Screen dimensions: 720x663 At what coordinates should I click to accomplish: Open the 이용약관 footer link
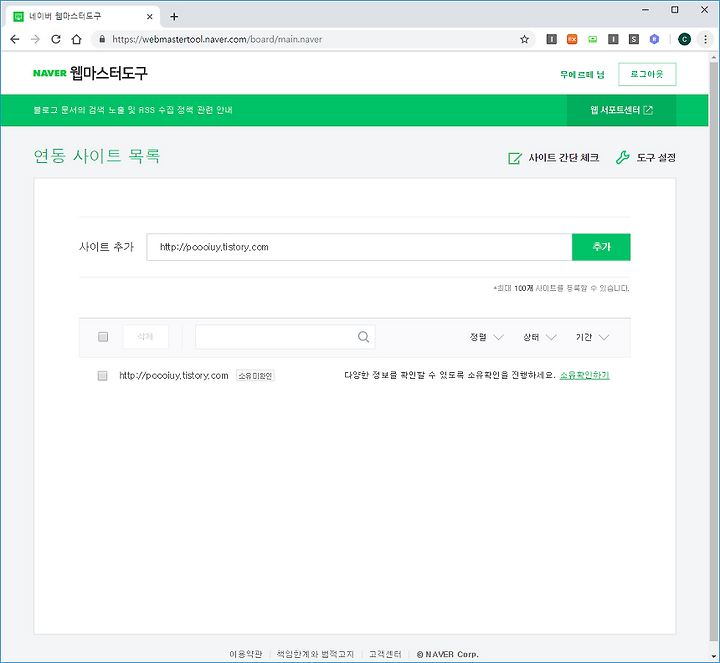pyautogui.click(x=246, y=654)
